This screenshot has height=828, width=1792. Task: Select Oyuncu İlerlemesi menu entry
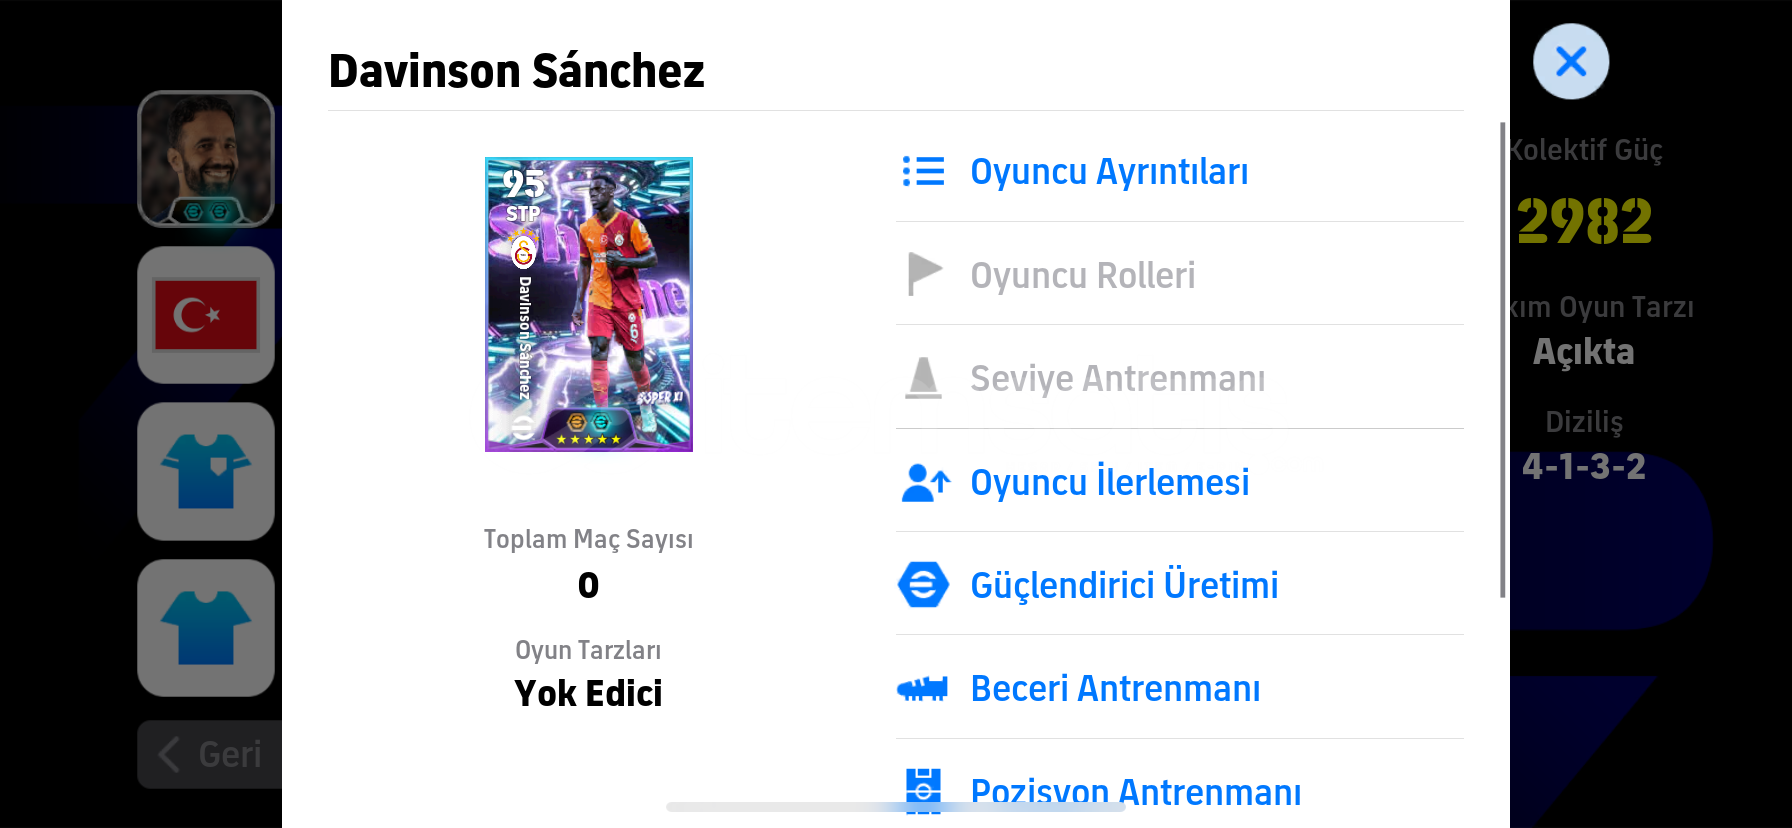pos(1109,482)
